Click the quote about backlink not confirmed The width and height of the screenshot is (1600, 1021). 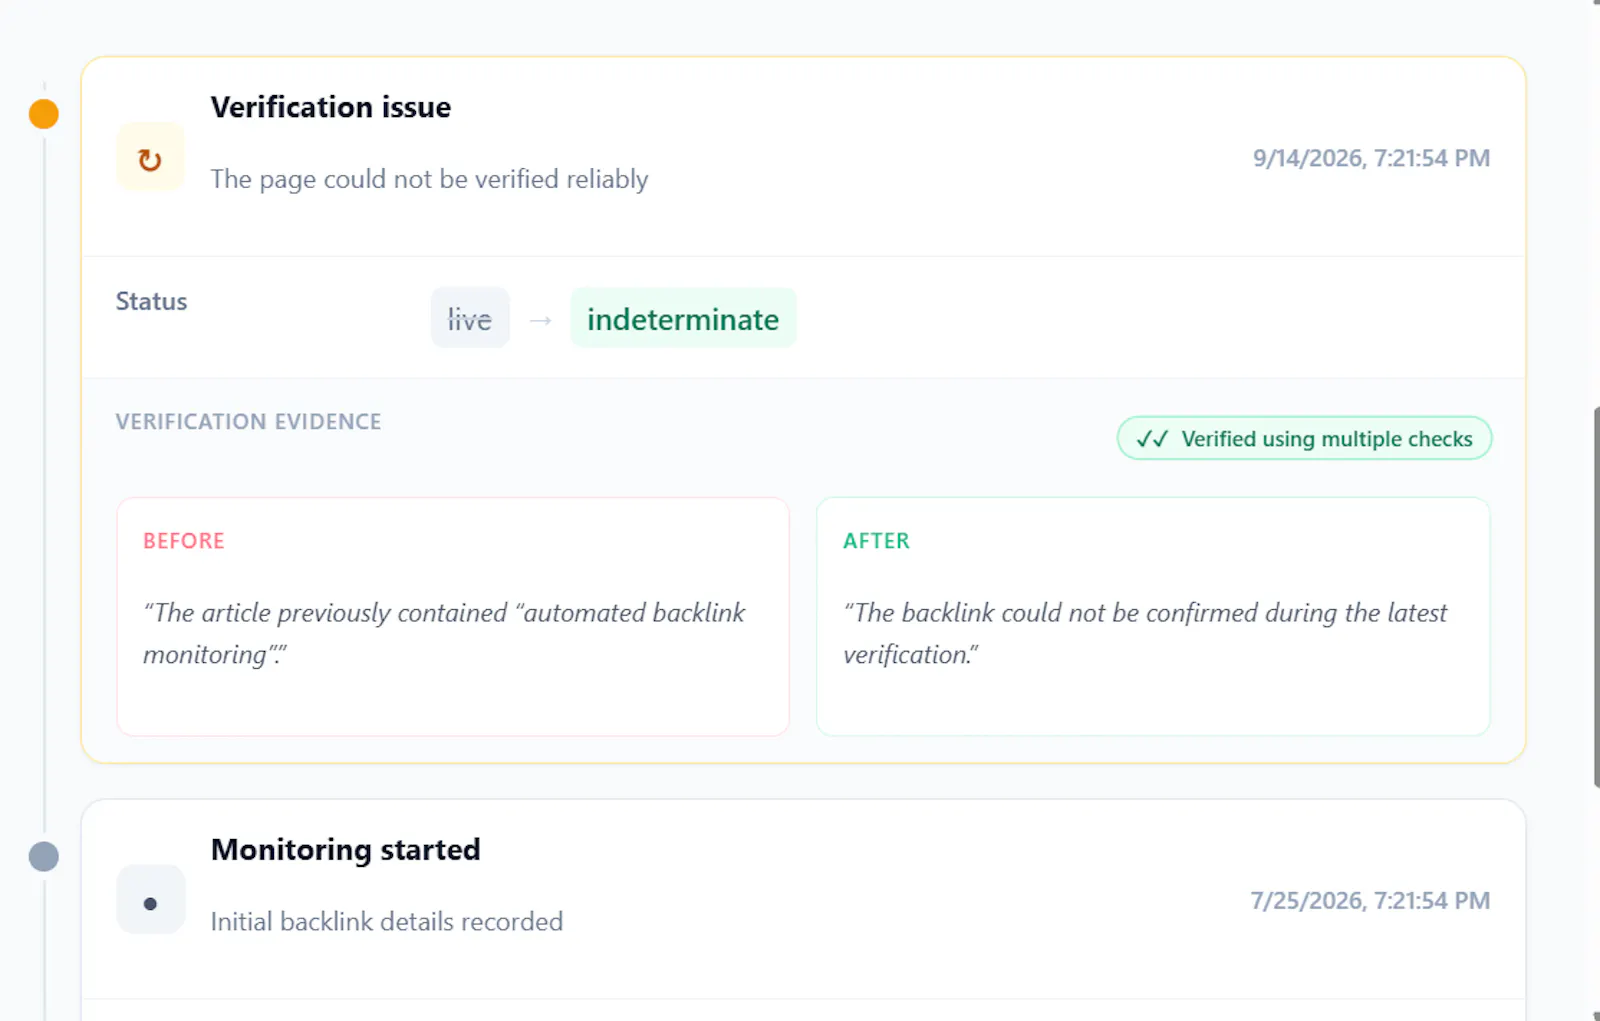click(1145, 633)
